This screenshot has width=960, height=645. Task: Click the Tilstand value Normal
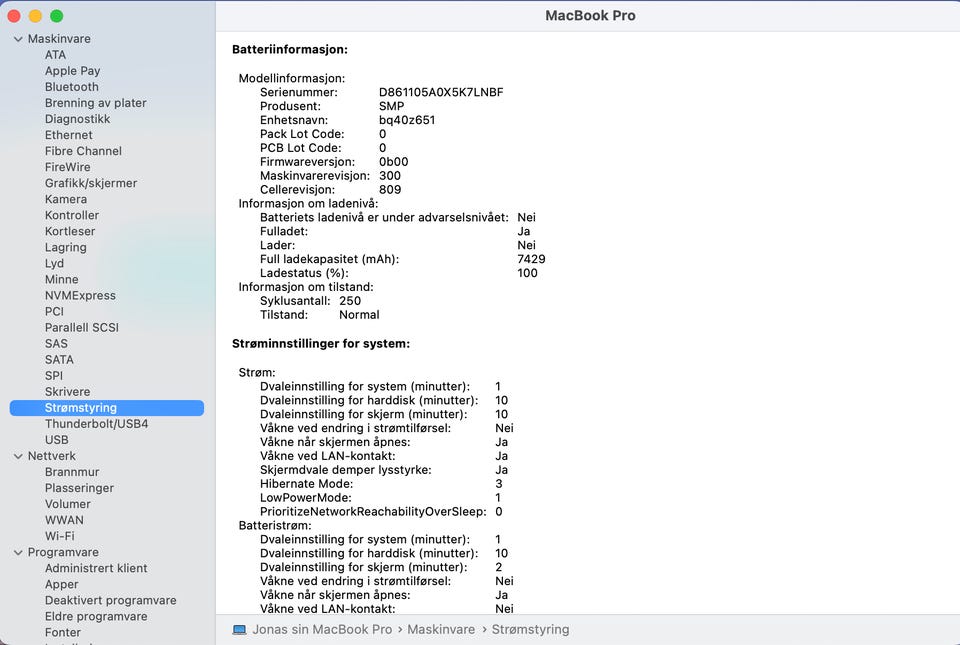coord(359,315)
